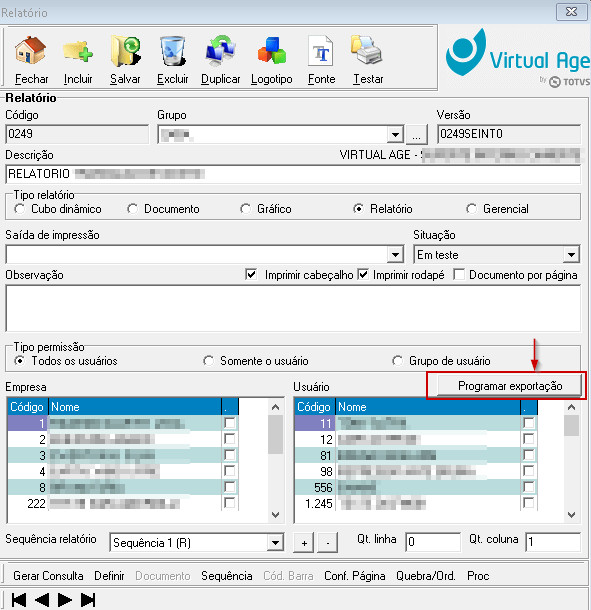Click the Empresa list scrollbar thumb

(x=275, y=434)
